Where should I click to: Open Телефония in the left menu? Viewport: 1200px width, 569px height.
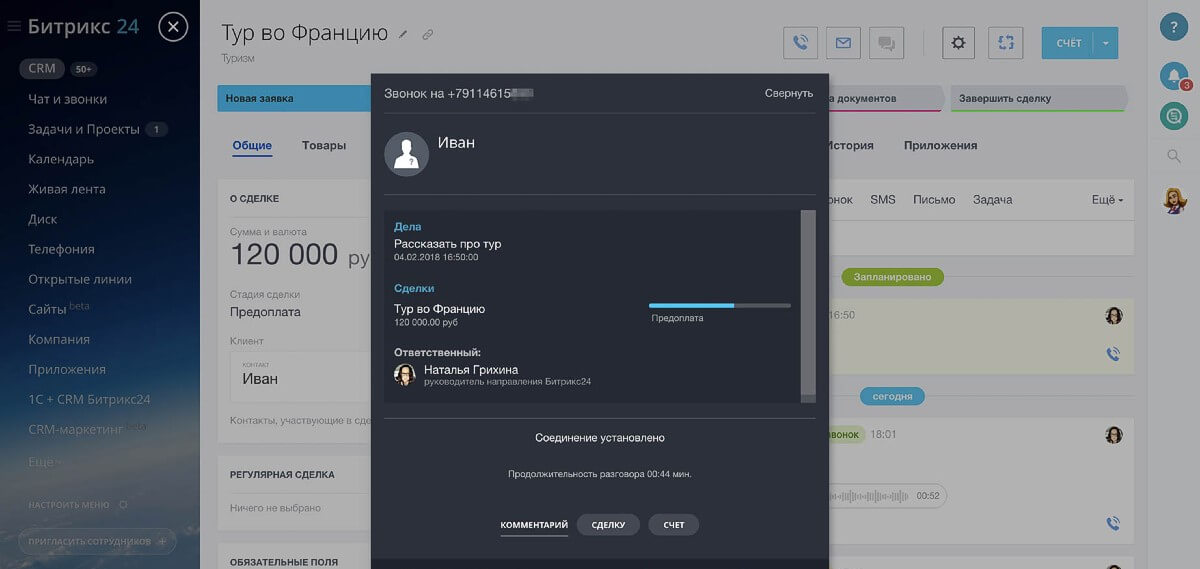61,249
